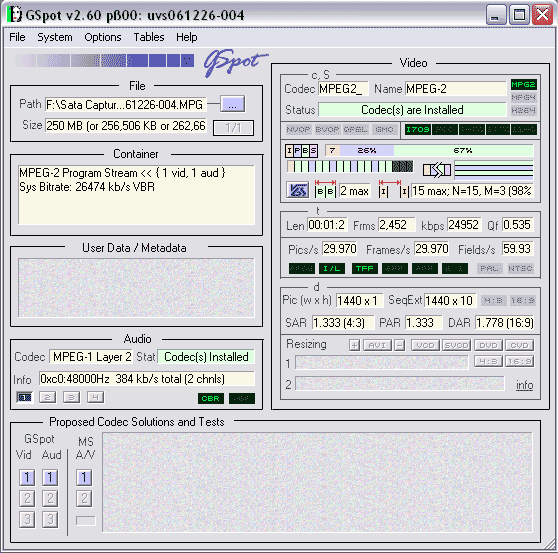Click the 4:3 badge beside SeqExt
The width and height of the screenshot is (558, 553).
494,301
